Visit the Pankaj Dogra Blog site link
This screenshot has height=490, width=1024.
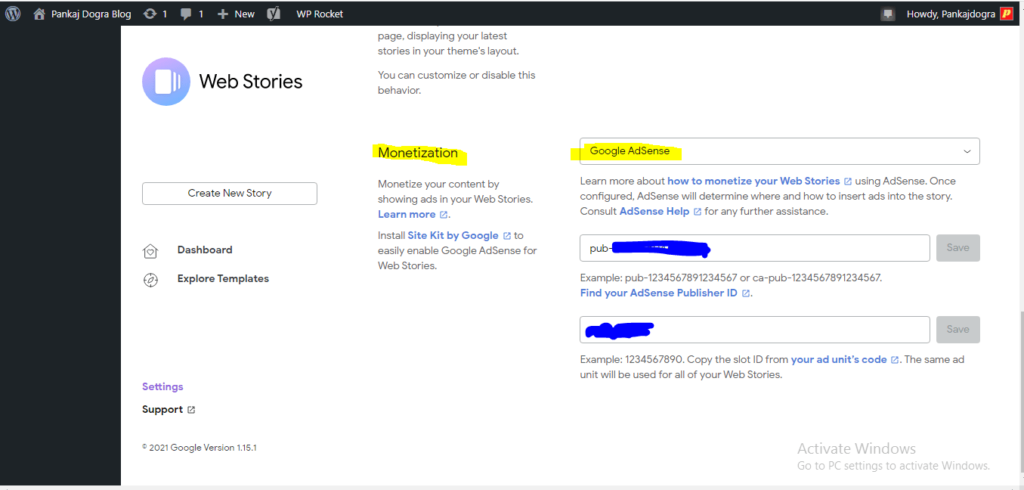coord(82,14)
